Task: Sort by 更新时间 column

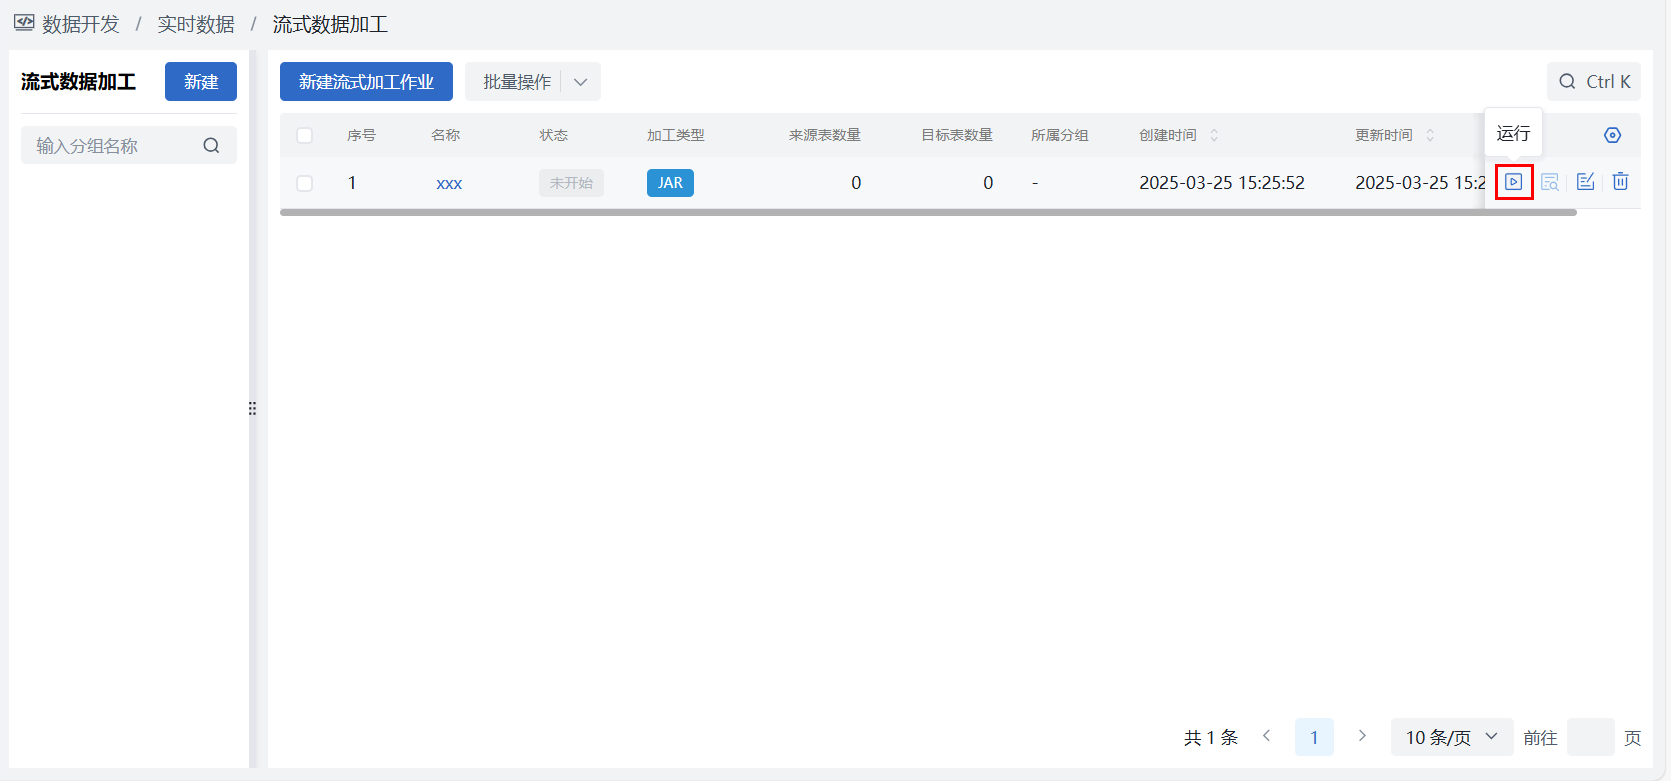Action: click(1430, 135)
